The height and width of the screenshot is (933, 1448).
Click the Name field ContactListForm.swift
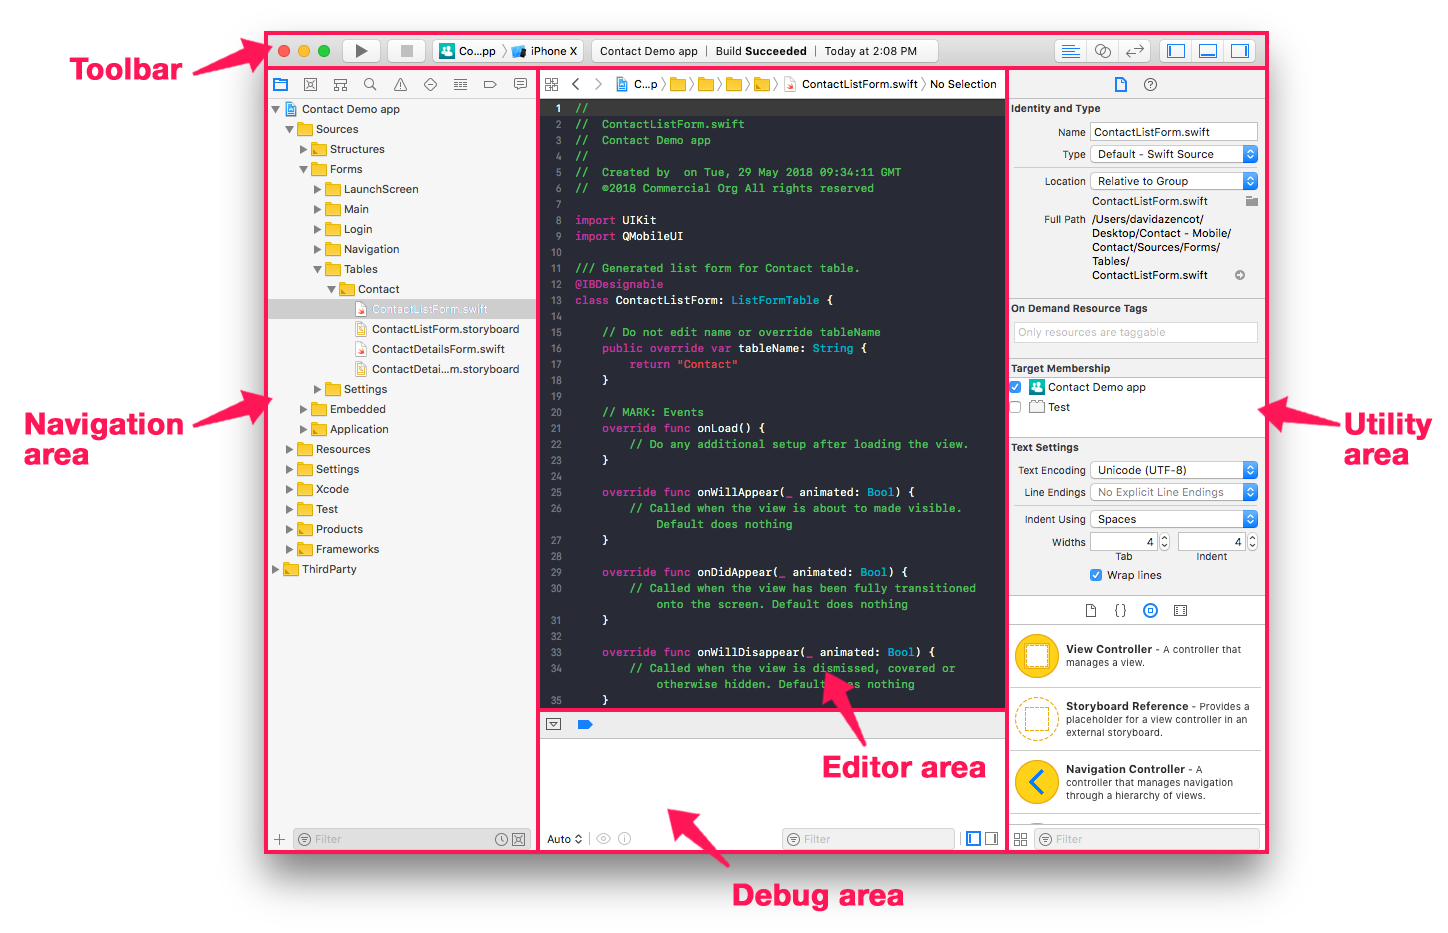1173,132
